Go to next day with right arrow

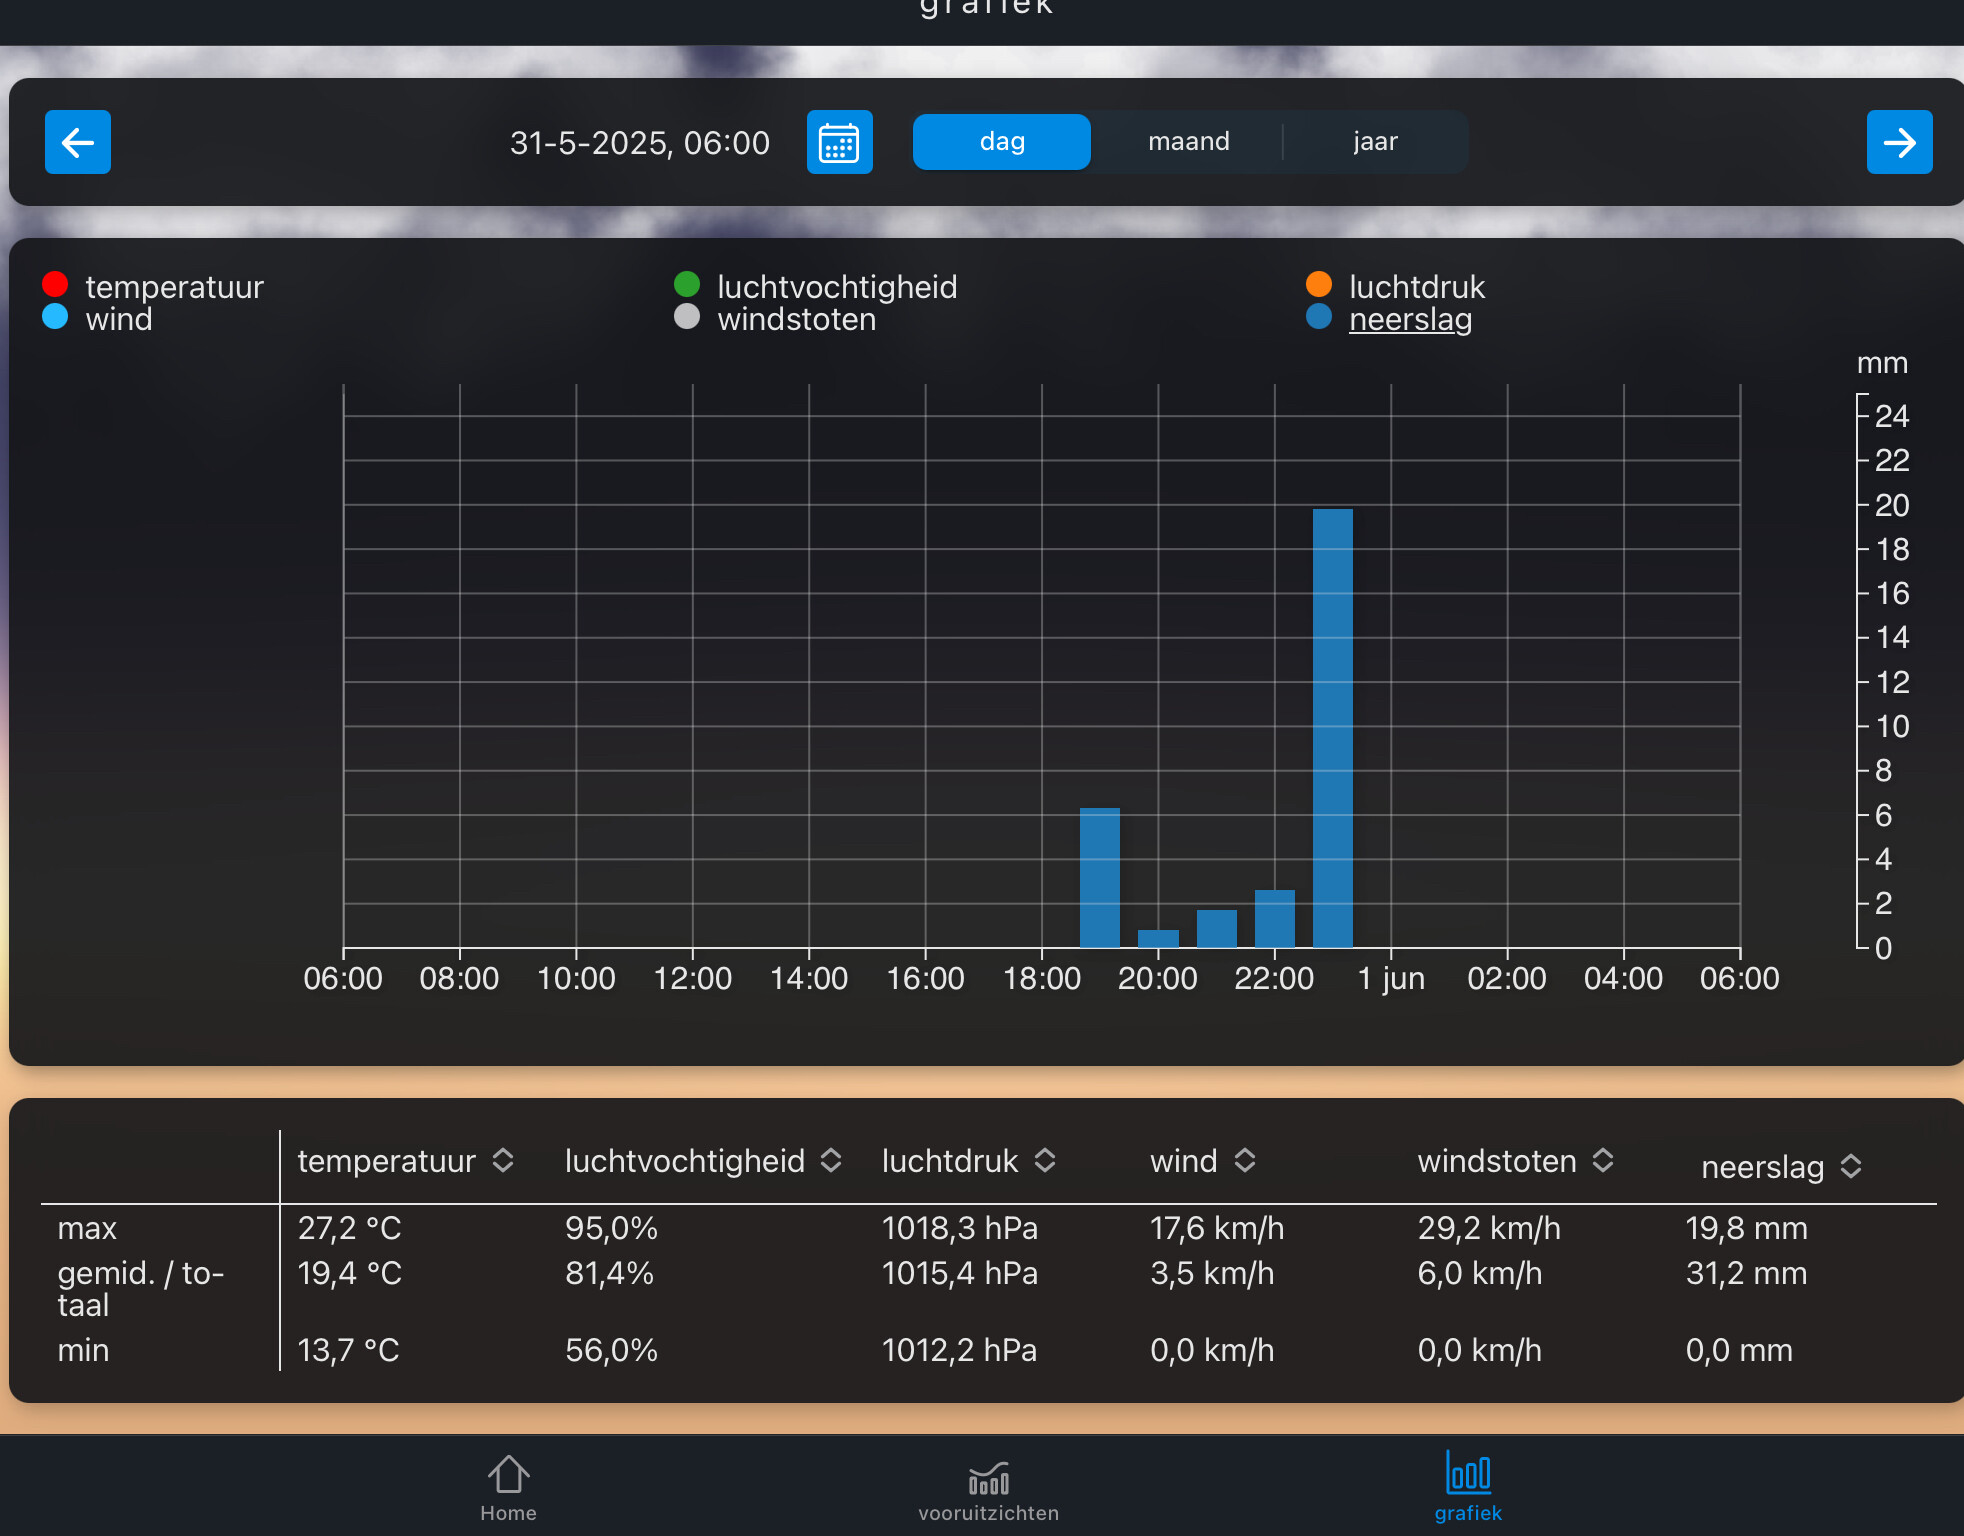pos(1898,142)
